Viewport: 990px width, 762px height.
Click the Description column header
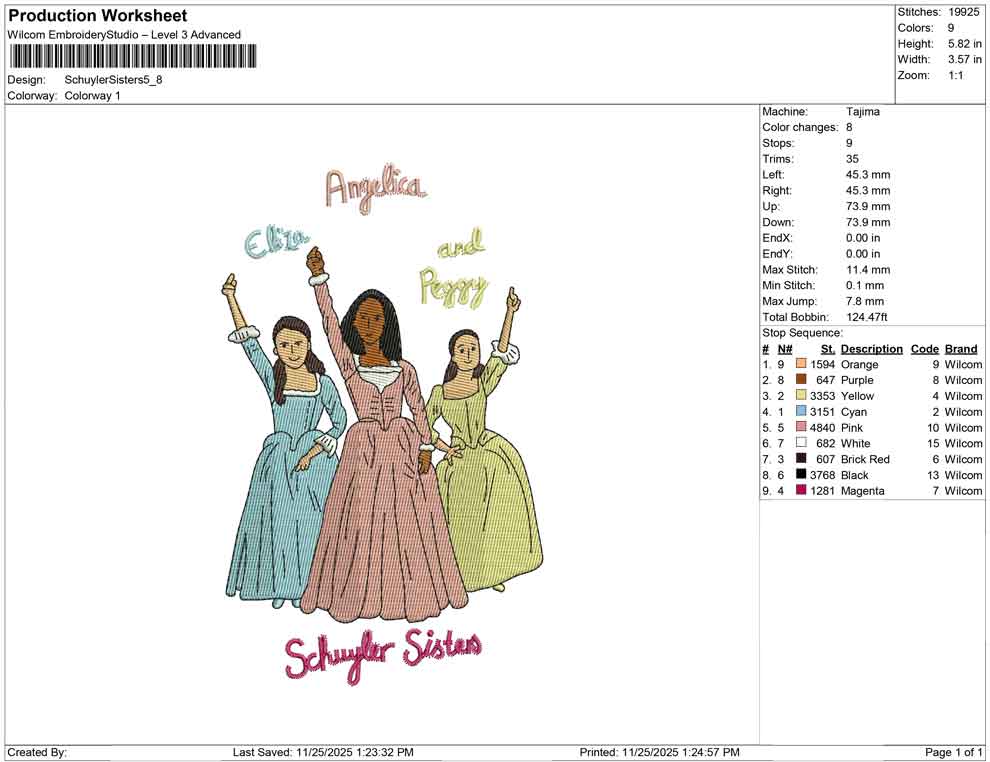click(x=871, y=348)
